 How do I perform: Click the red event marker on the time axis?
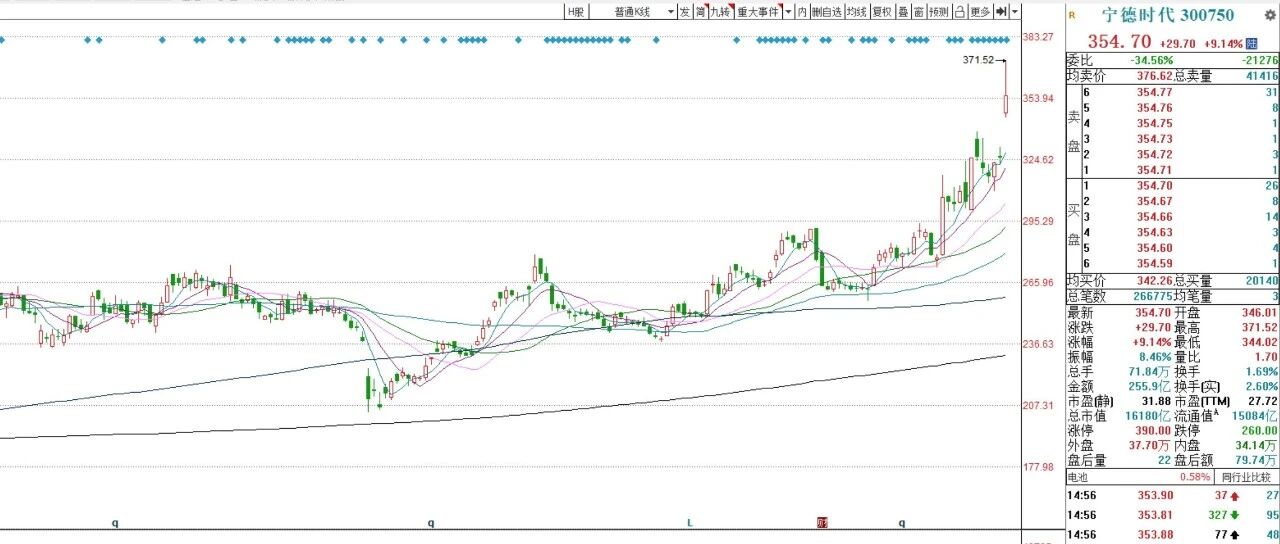coord(822,522)
